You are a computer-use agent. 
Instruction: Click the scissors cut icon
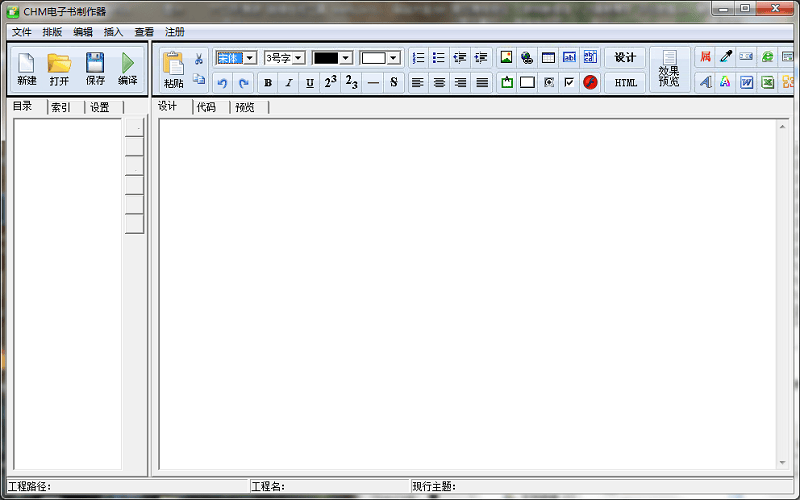pyautogui.click(x=198, y=59)
